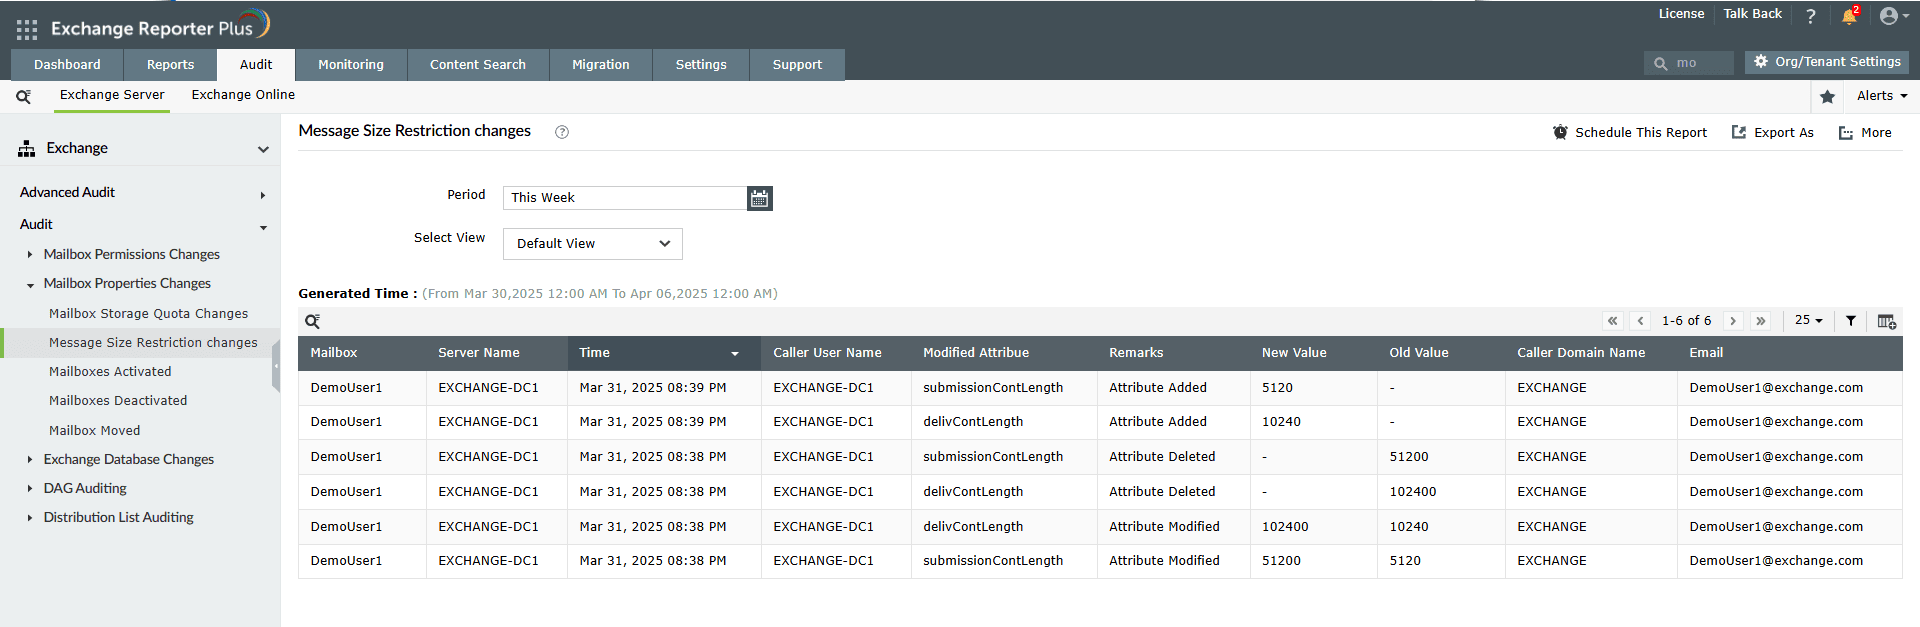Click the 1-6 of 6 pagination text
This screenshot has height=627, width=1920.
point(1686,321)
